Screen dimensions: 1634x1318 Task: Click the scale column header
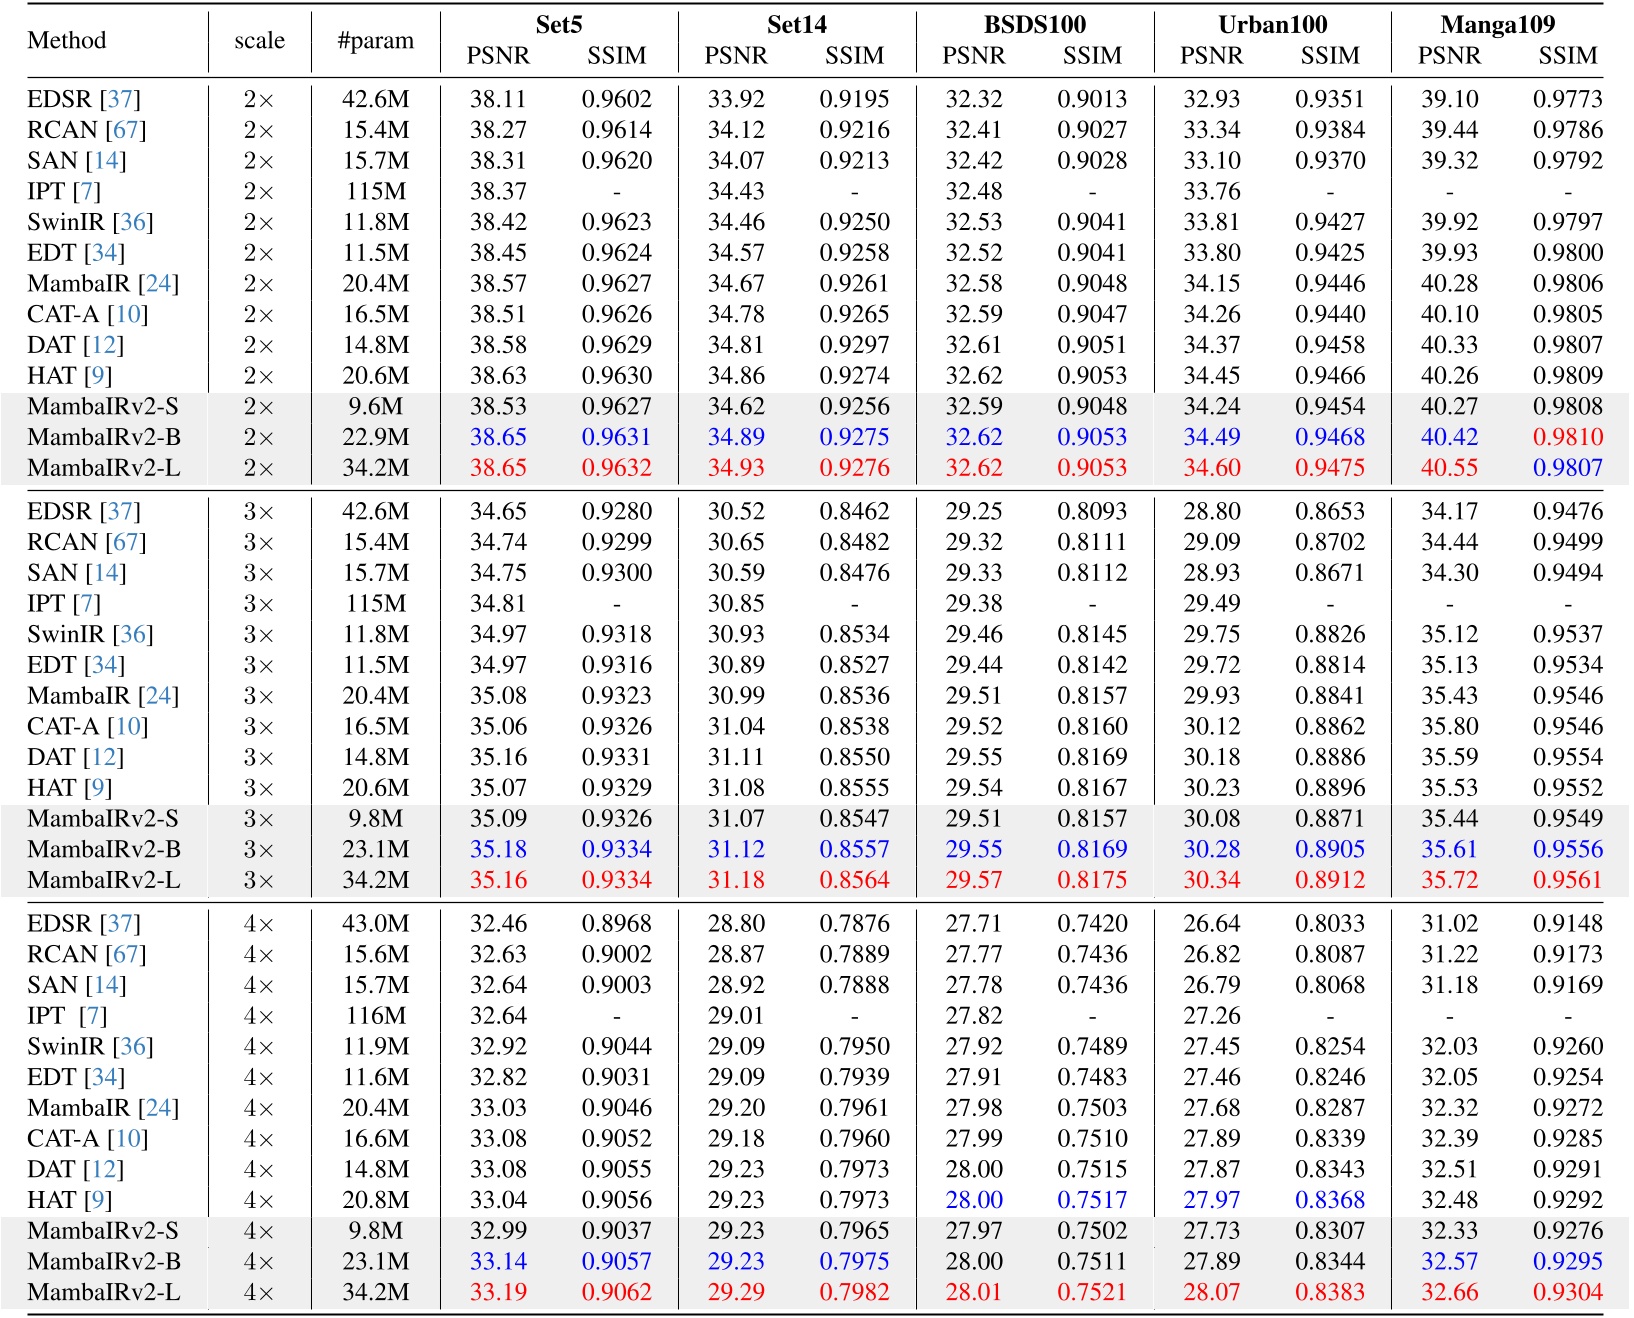(258, 40)
